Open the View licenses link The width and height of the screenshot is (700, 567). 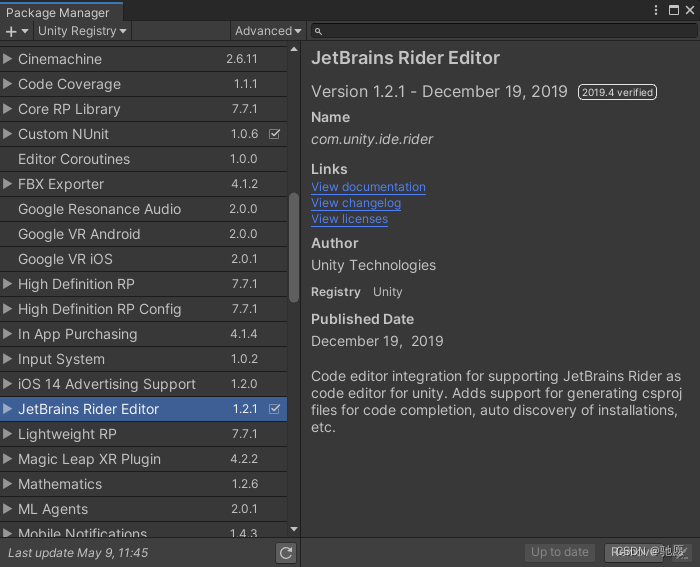350,219
